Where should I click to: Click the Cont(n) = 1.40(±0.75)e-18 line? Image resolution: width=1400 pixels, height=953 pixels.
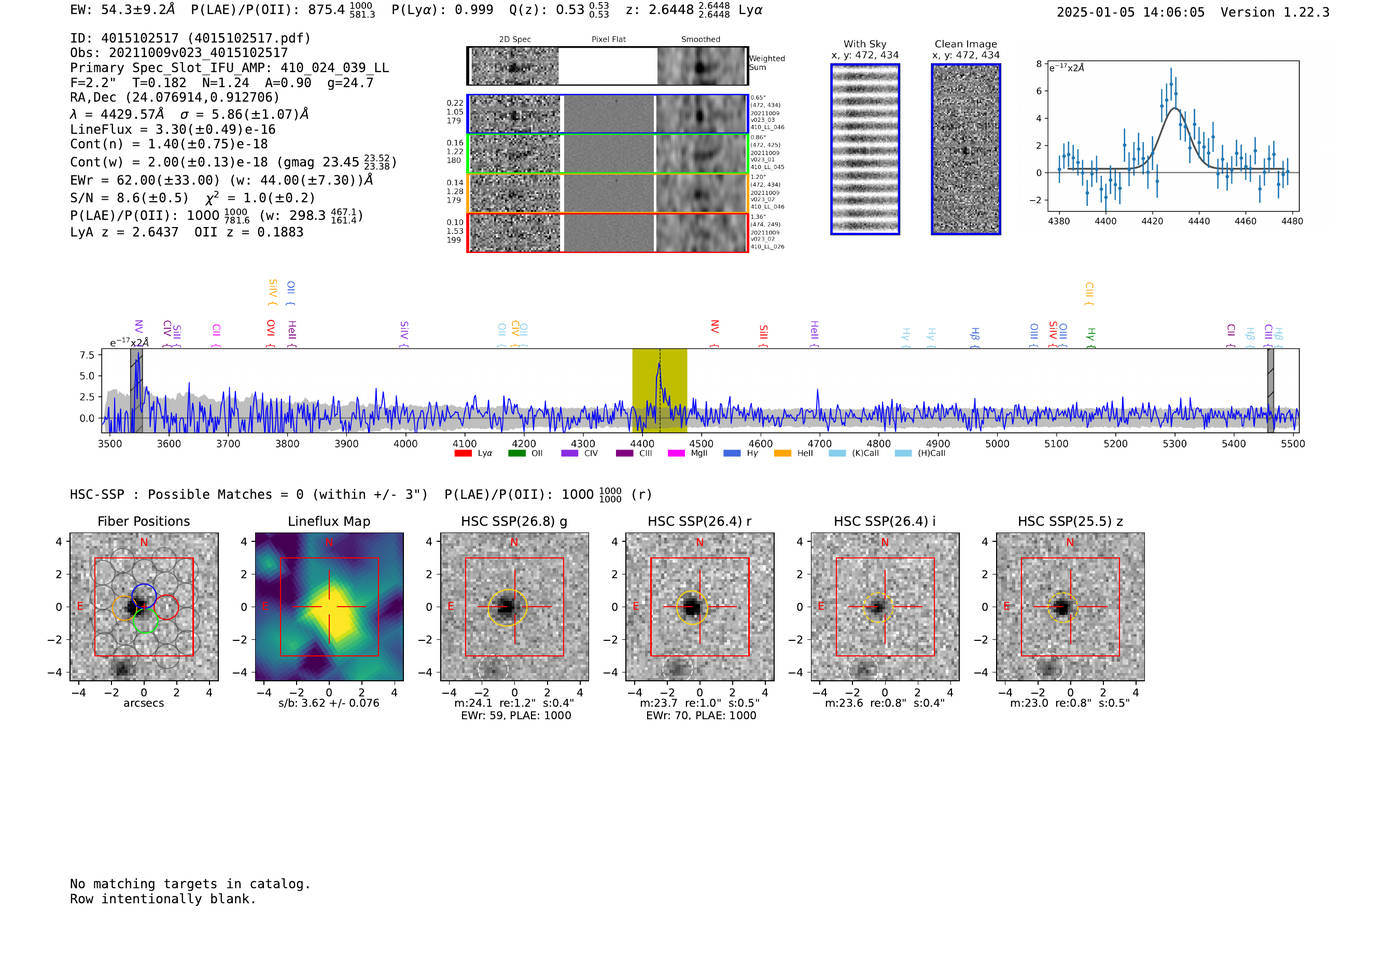click(x=169, y=144)
